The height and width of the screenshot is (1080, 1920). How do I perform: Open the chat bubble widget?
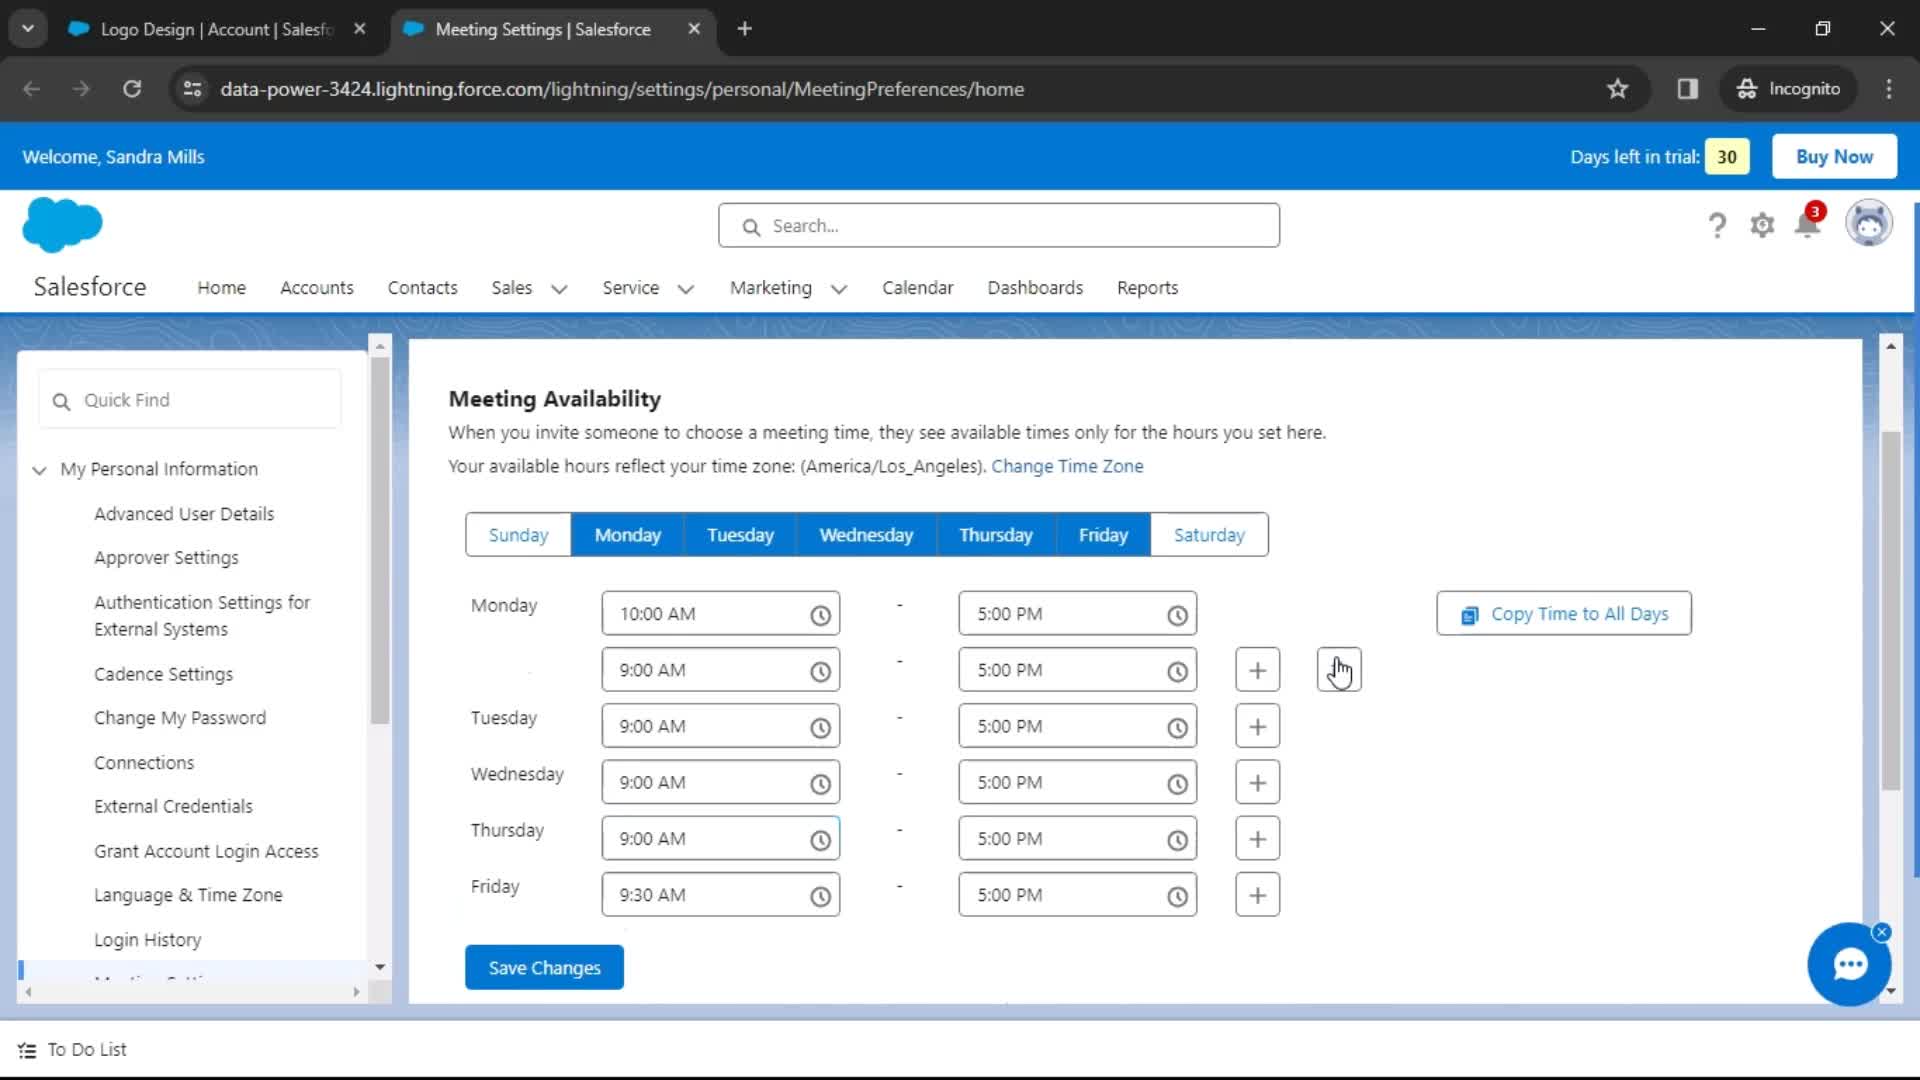tap(1849, 964)
